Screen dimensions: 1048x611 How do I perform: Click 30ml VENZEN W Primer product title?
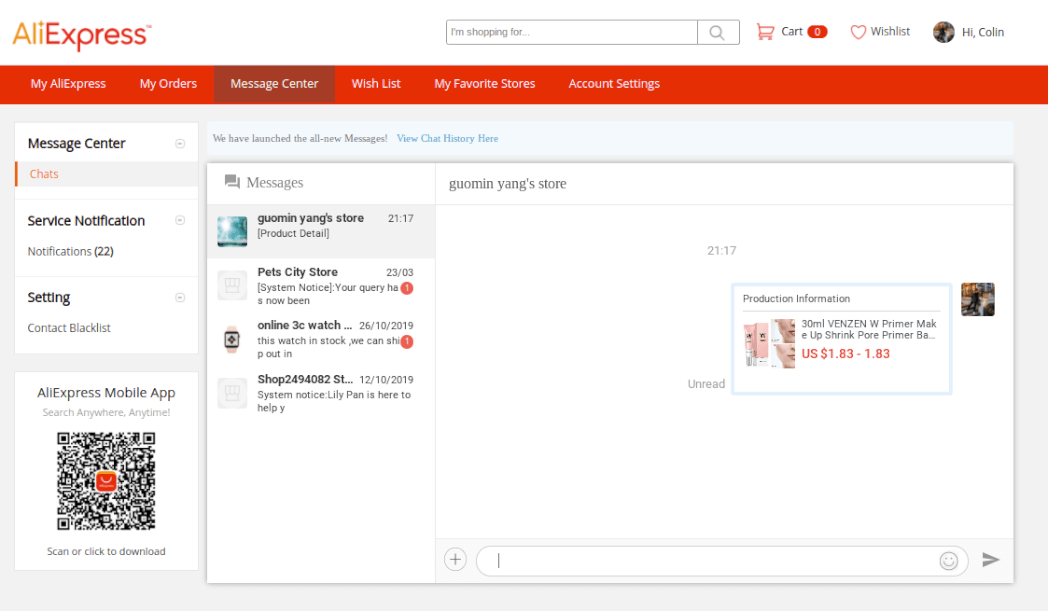click(869, 330)
